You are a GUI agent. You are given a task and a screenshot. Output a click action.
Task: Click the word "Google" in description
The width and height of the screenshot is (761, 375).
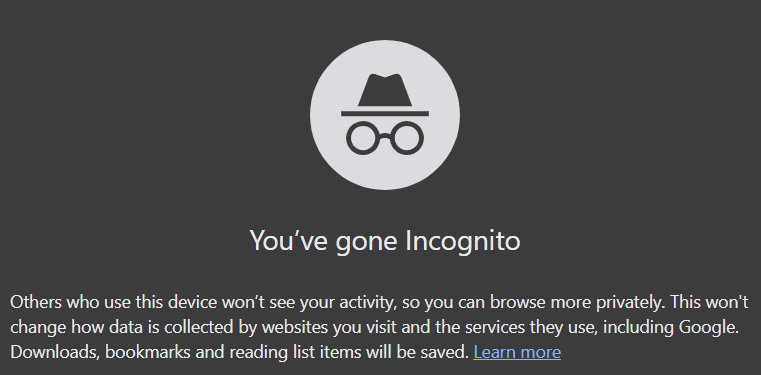pos(706,327)
